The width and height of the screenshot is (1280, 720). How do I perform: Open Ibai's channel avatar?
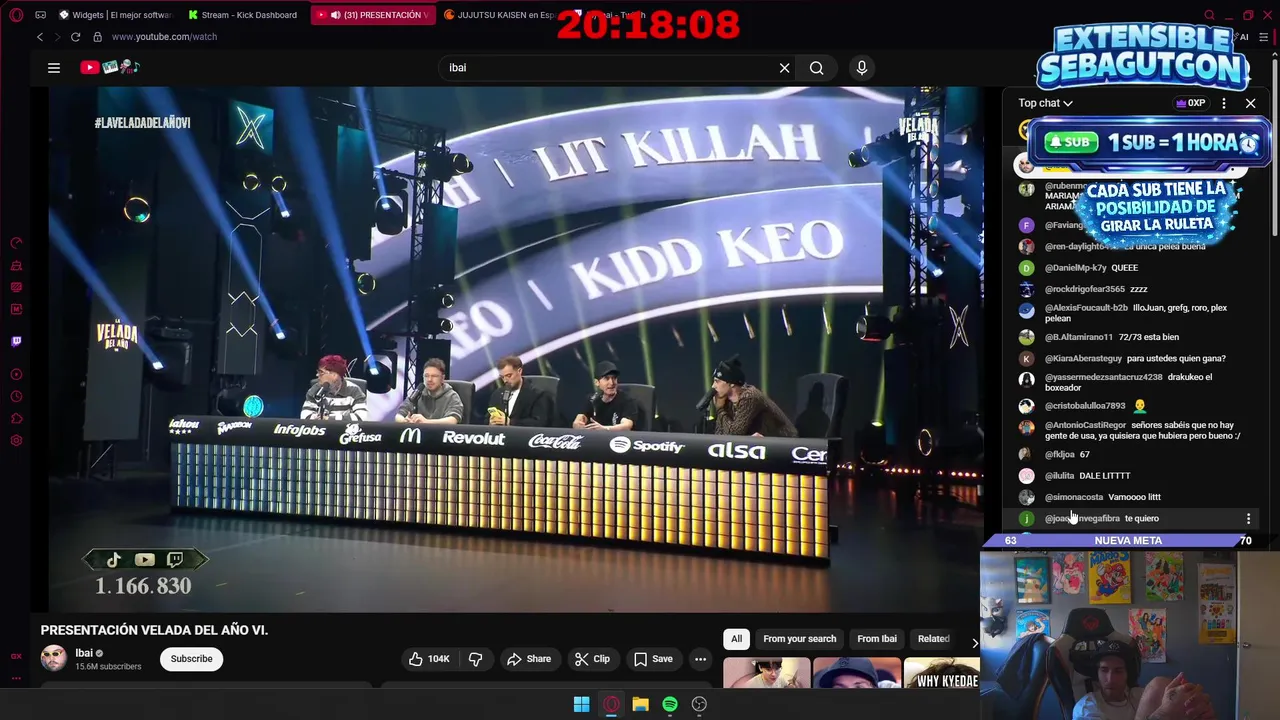click(53, 658)
